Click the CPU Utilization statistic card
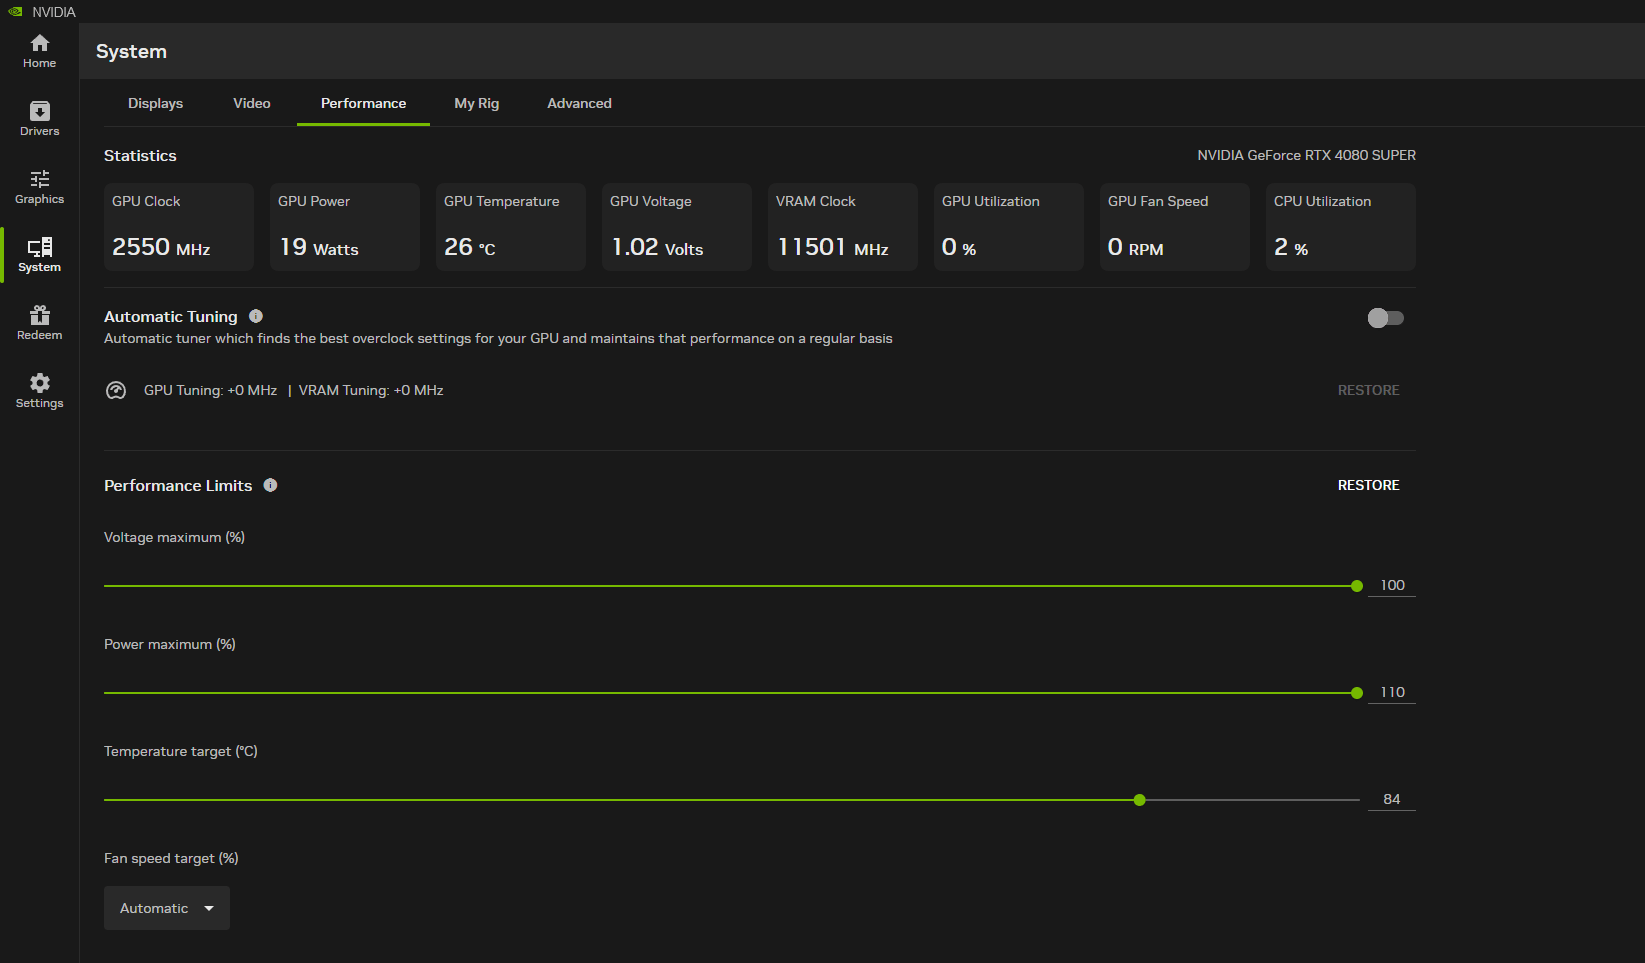Viewport: 1645px width, 963px height. 1341,227
